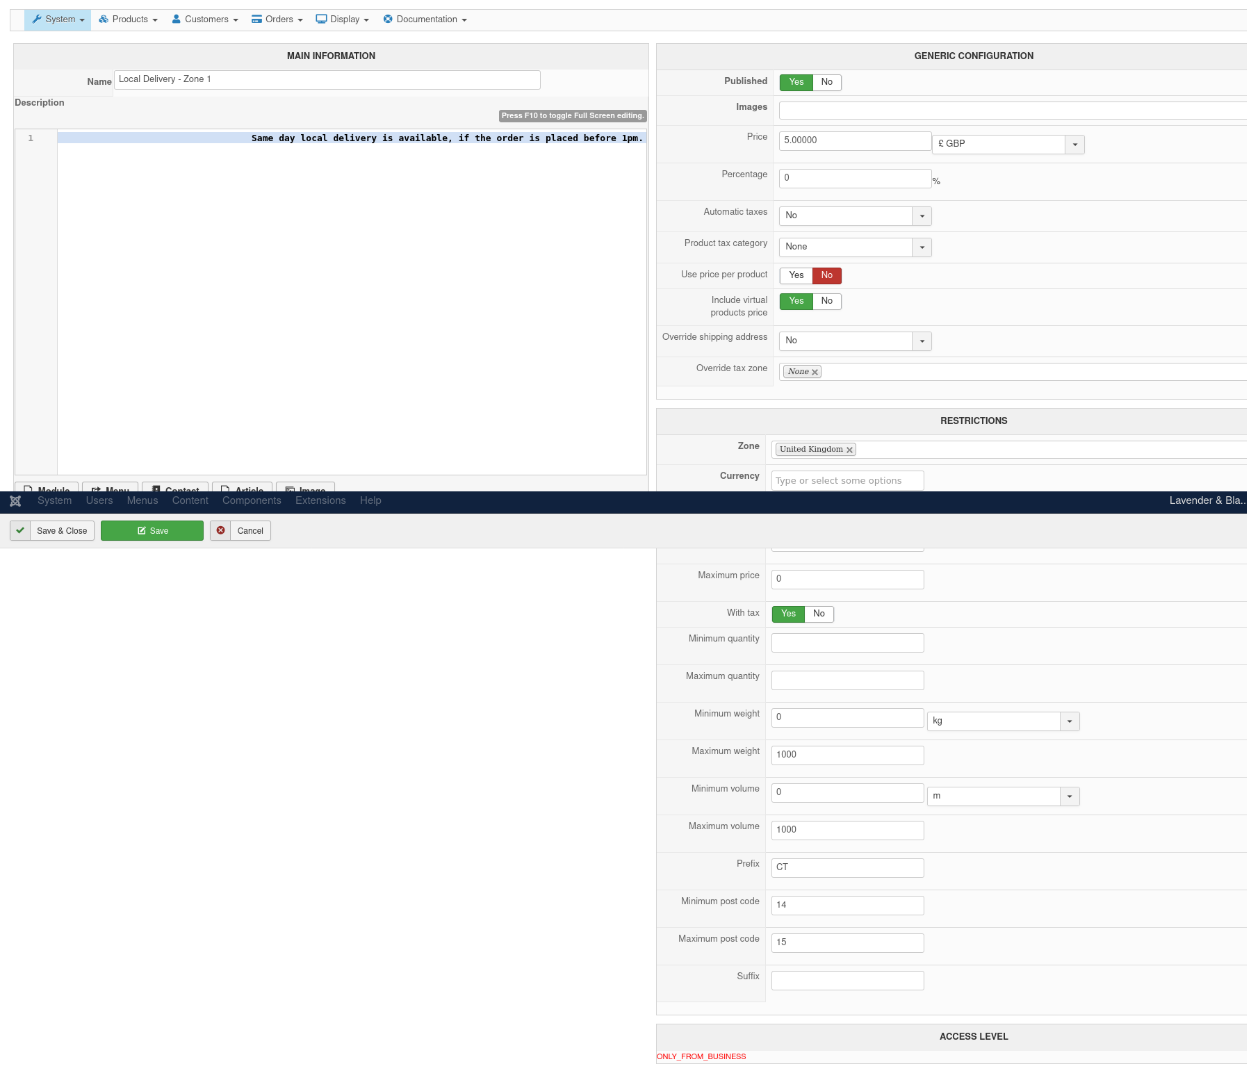Click the green checkmark save icon
The width and height of the screenshot is (1247, 1080).
pyautogui.click(x=20, y=531)
